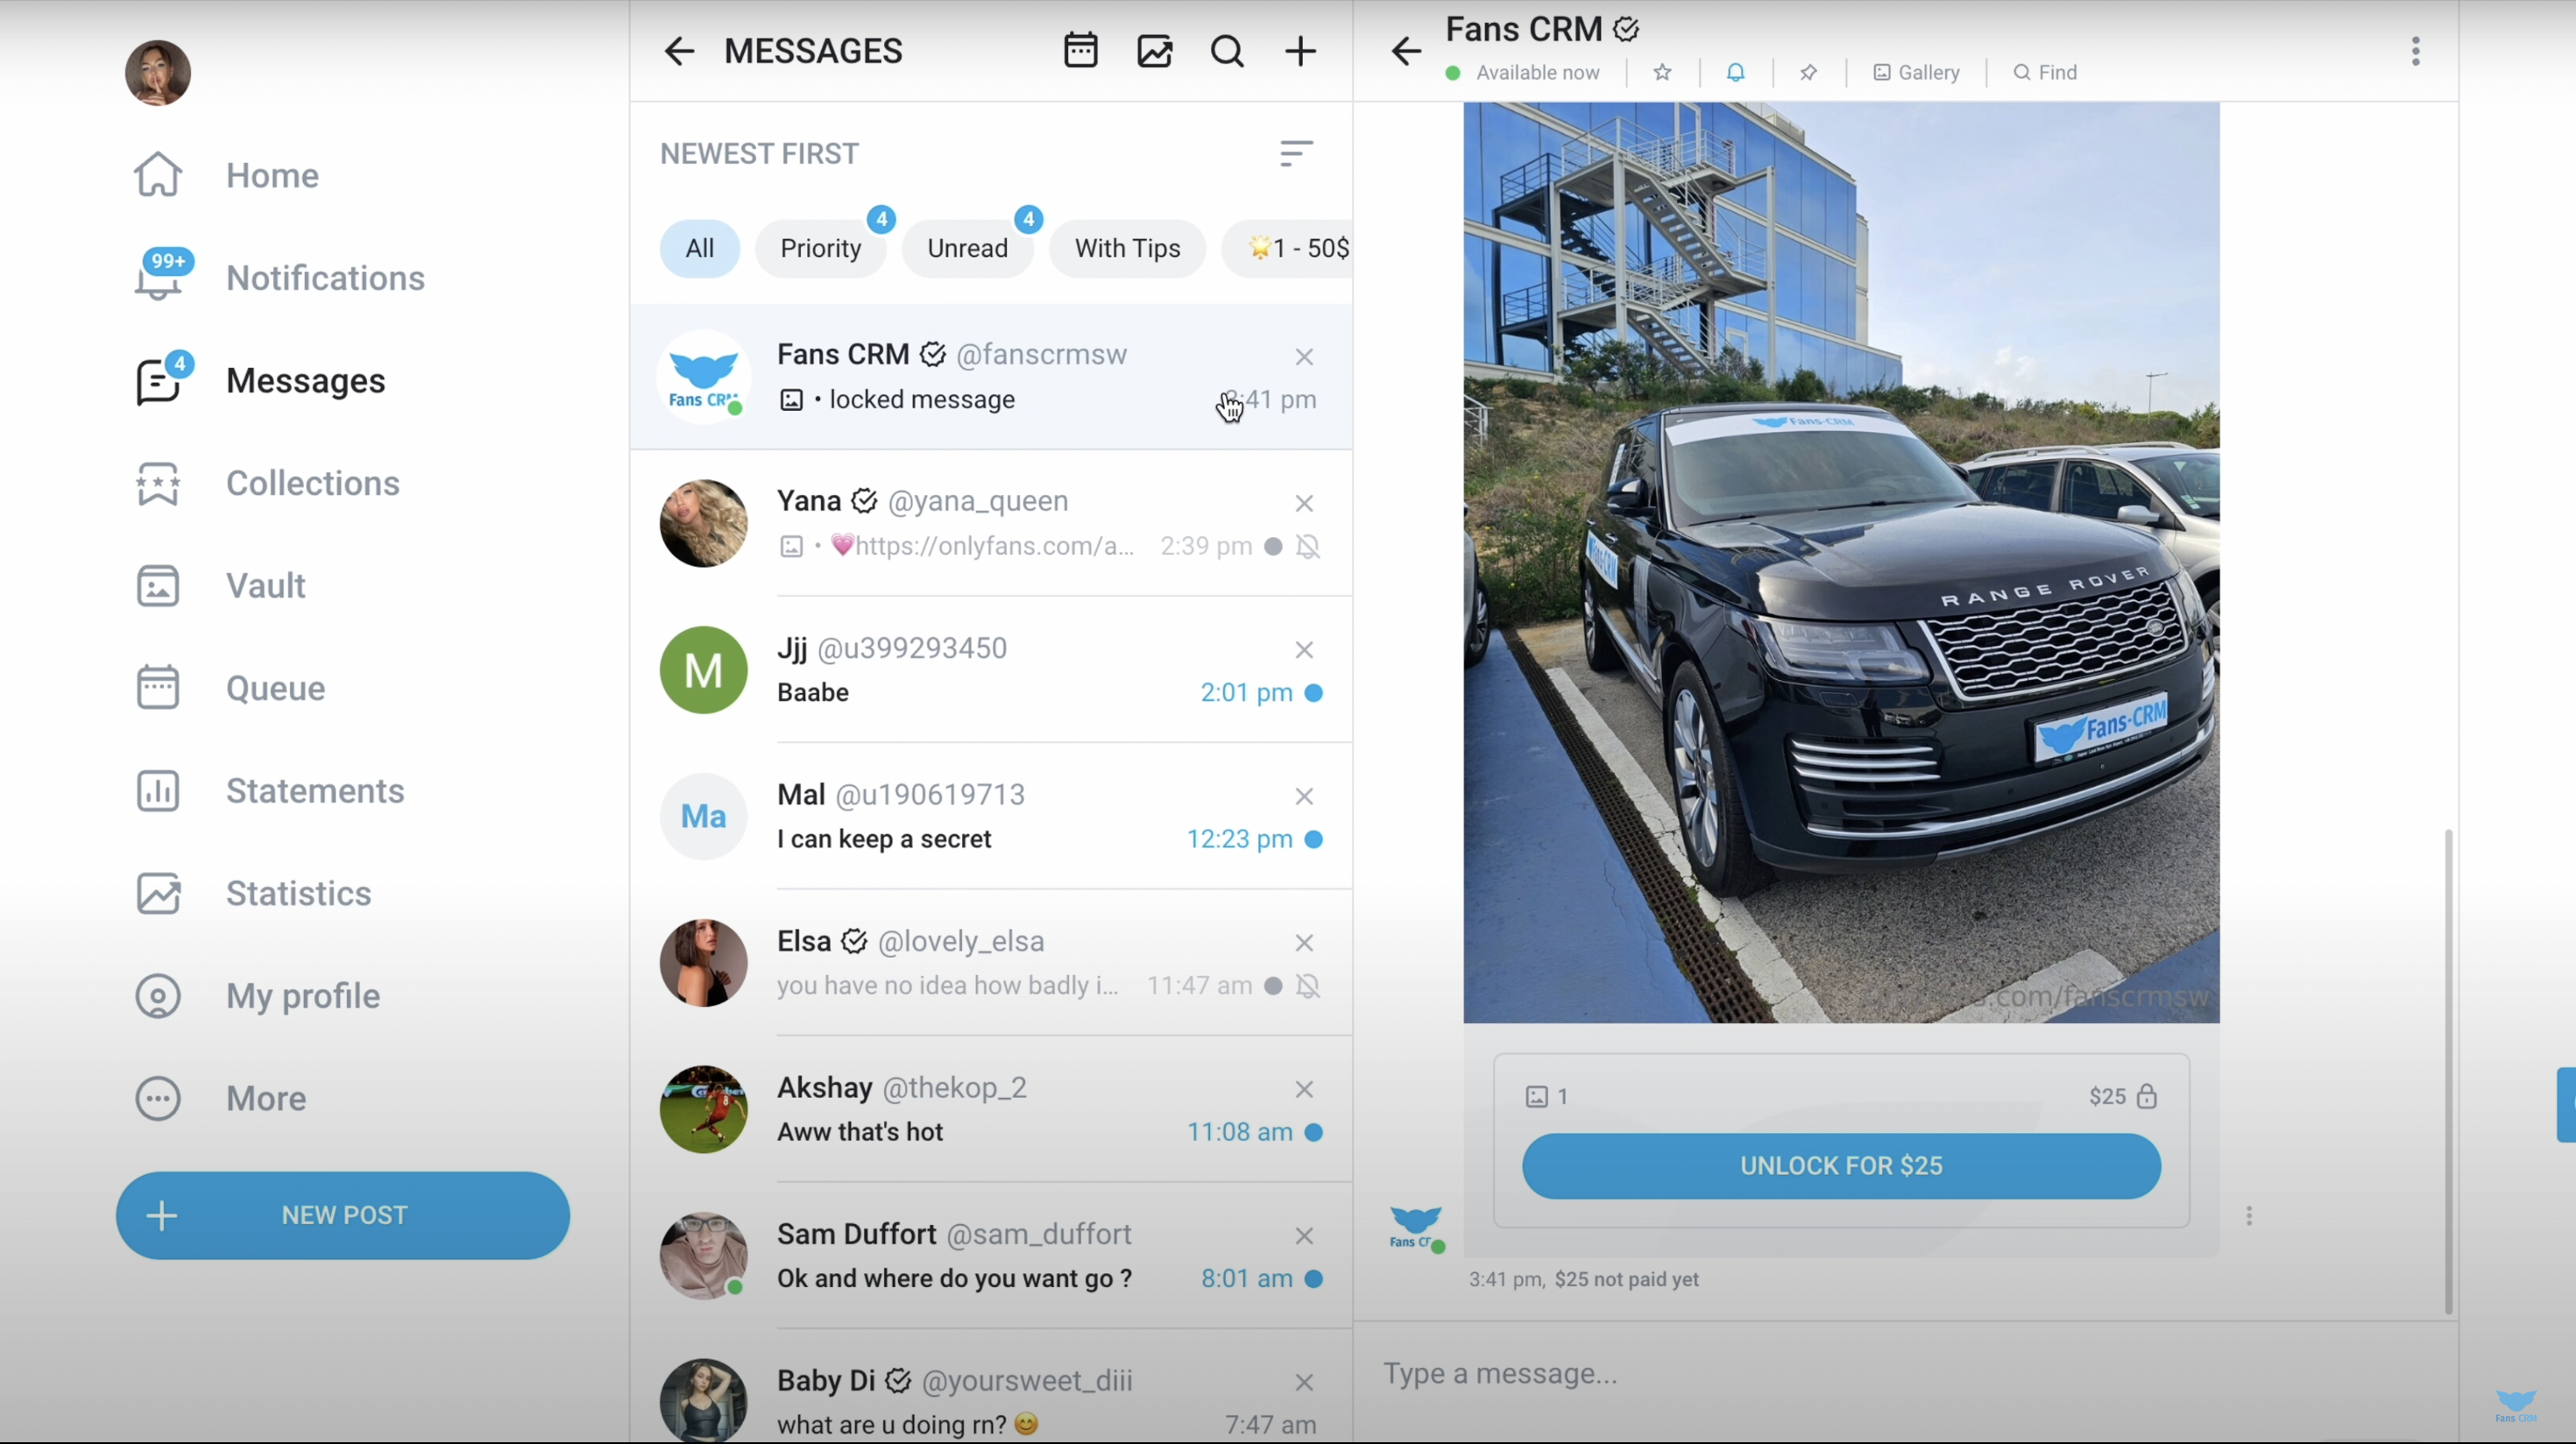
Task: Click the compose/new message plus icon
Action: tap(1300, 50)
